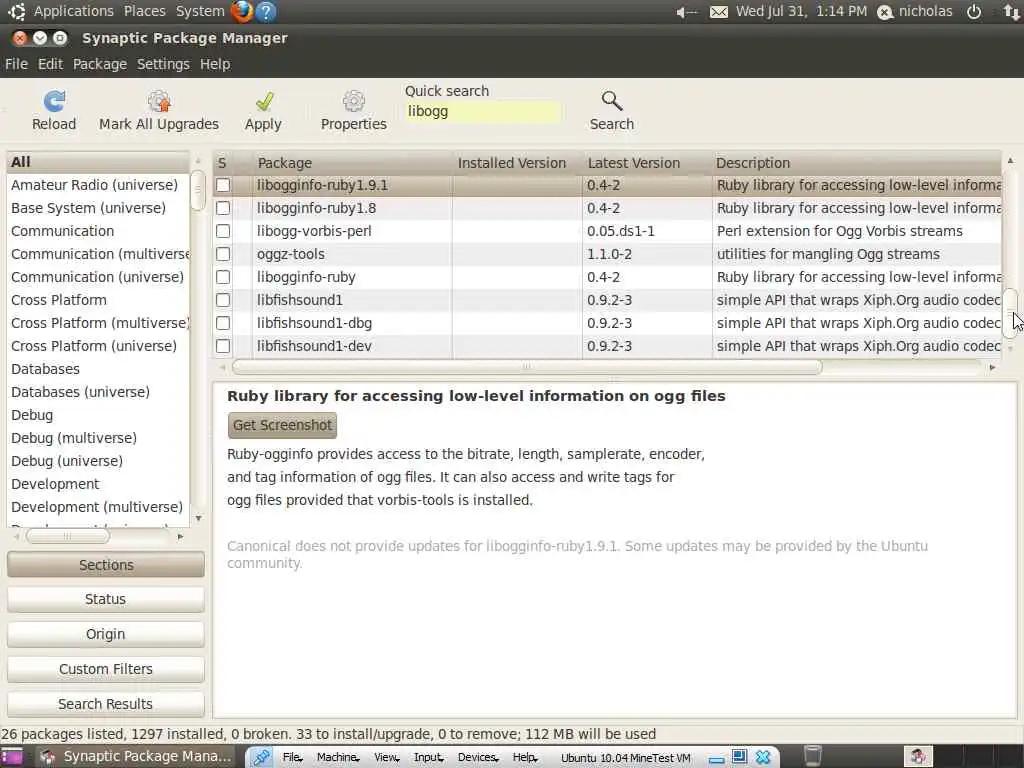Image resolution: width=1024 pixels, height=768 pixels.
Task: Click sections list scroll-down arrow
Action: 198,519
